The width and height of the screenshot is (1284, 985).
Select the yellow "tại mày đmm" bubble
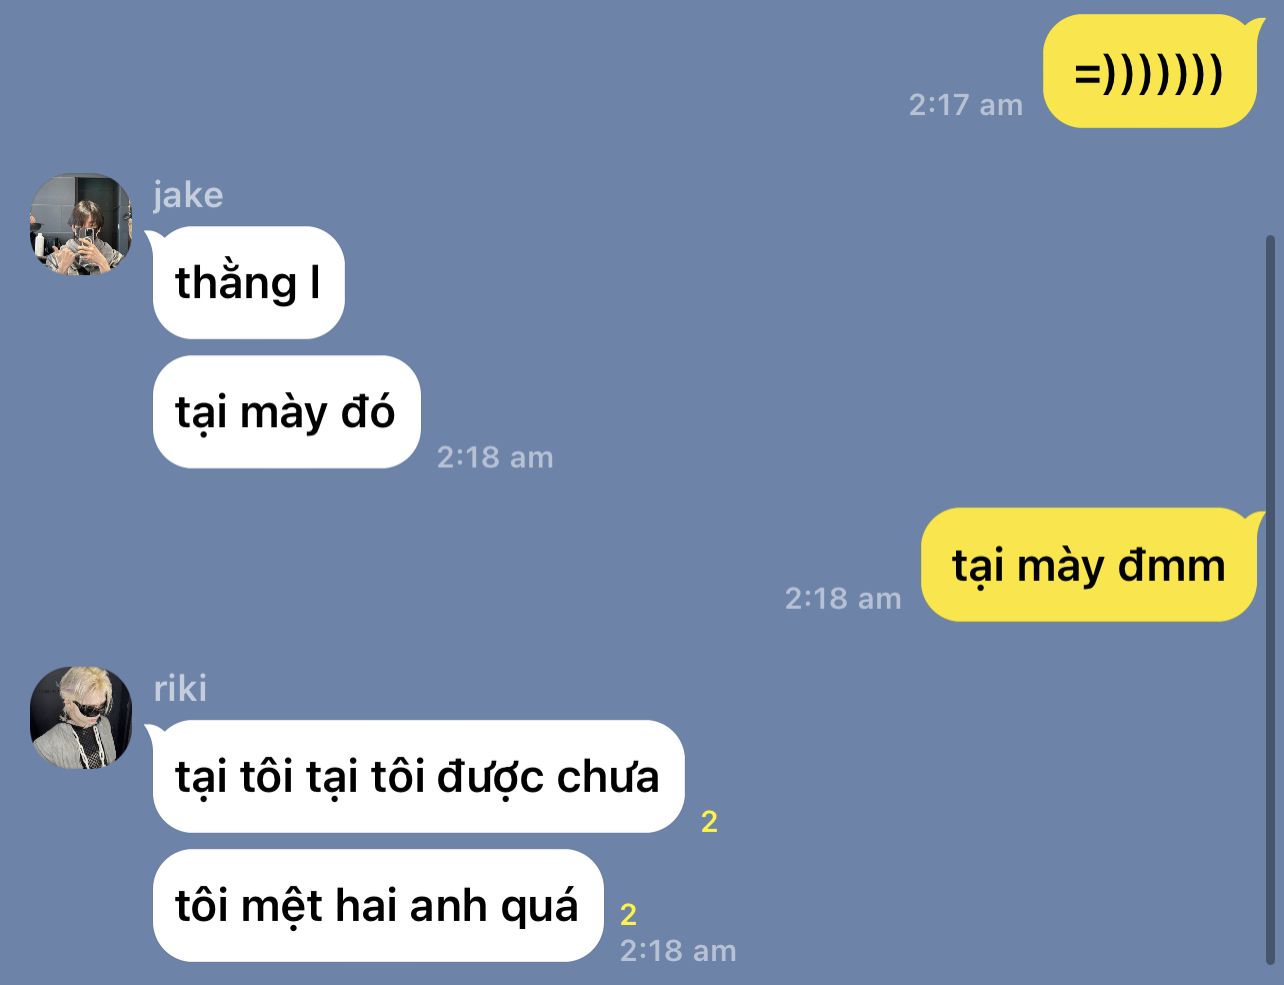(1088, 565)
